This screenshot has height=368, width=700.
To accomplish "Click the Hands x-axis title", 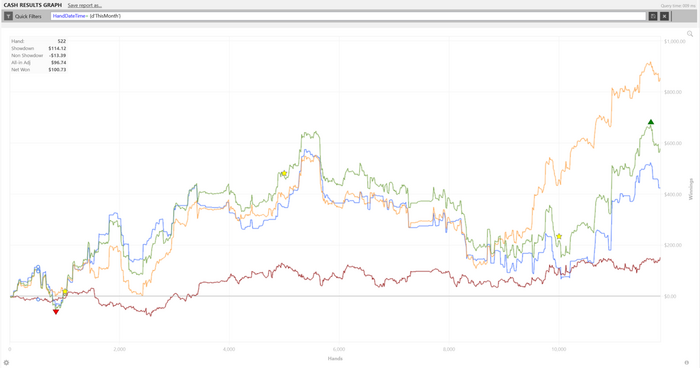I will coord(335,358).
